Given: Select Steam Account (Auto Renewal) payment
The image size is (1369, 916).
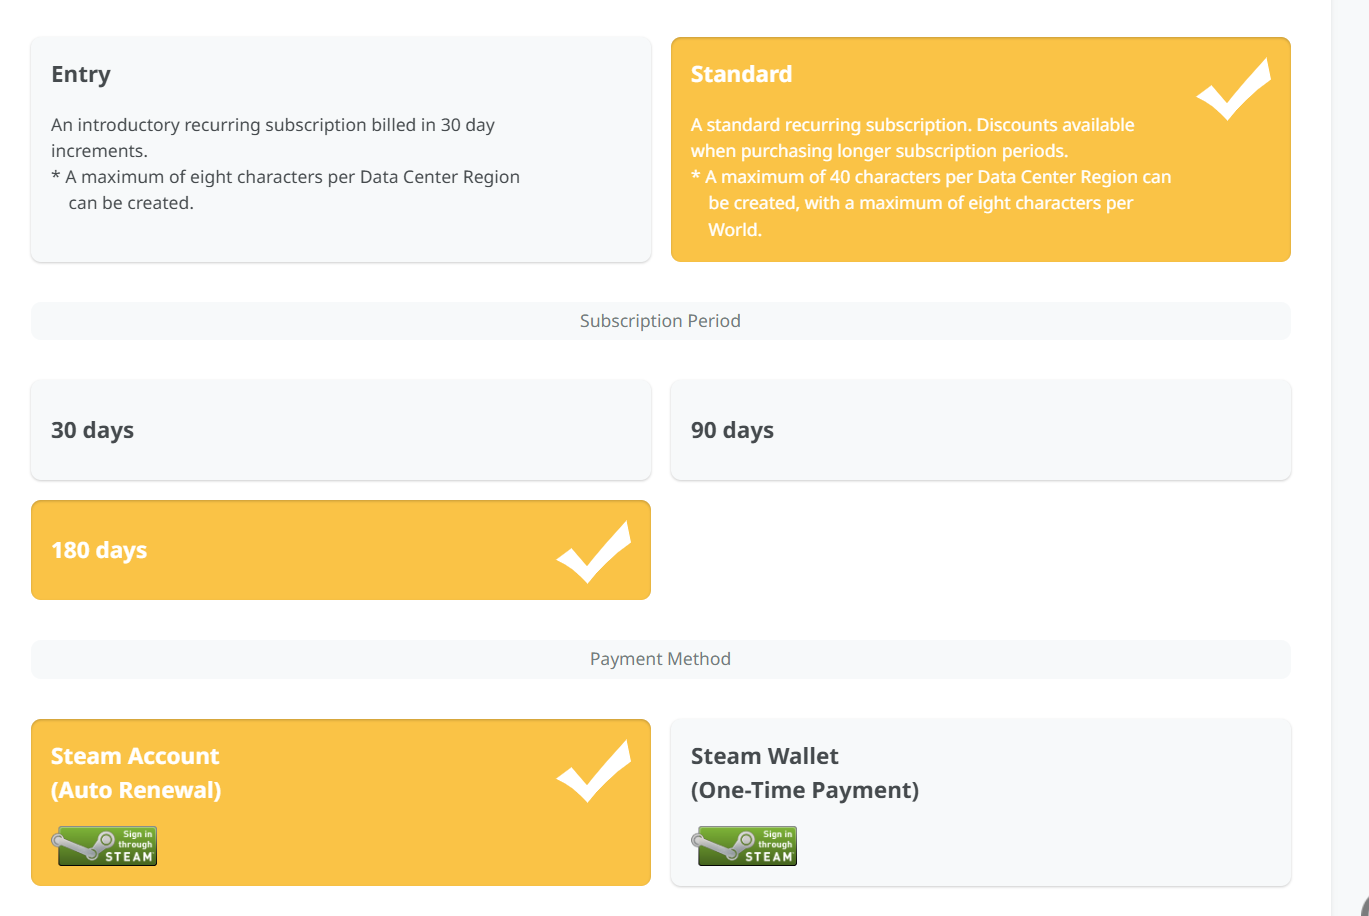Looking at the screenshot, I should coord(300,802).
